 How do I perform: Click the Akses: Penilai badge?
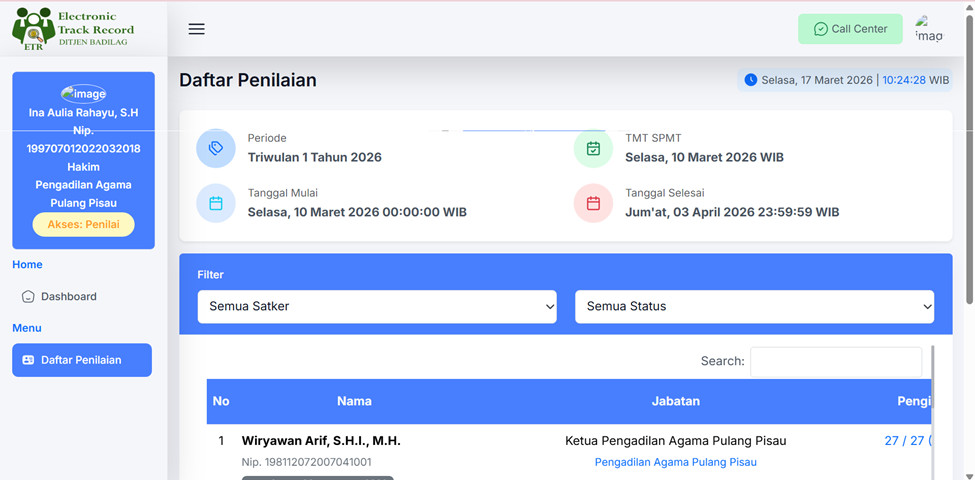(x=83, y=225)
